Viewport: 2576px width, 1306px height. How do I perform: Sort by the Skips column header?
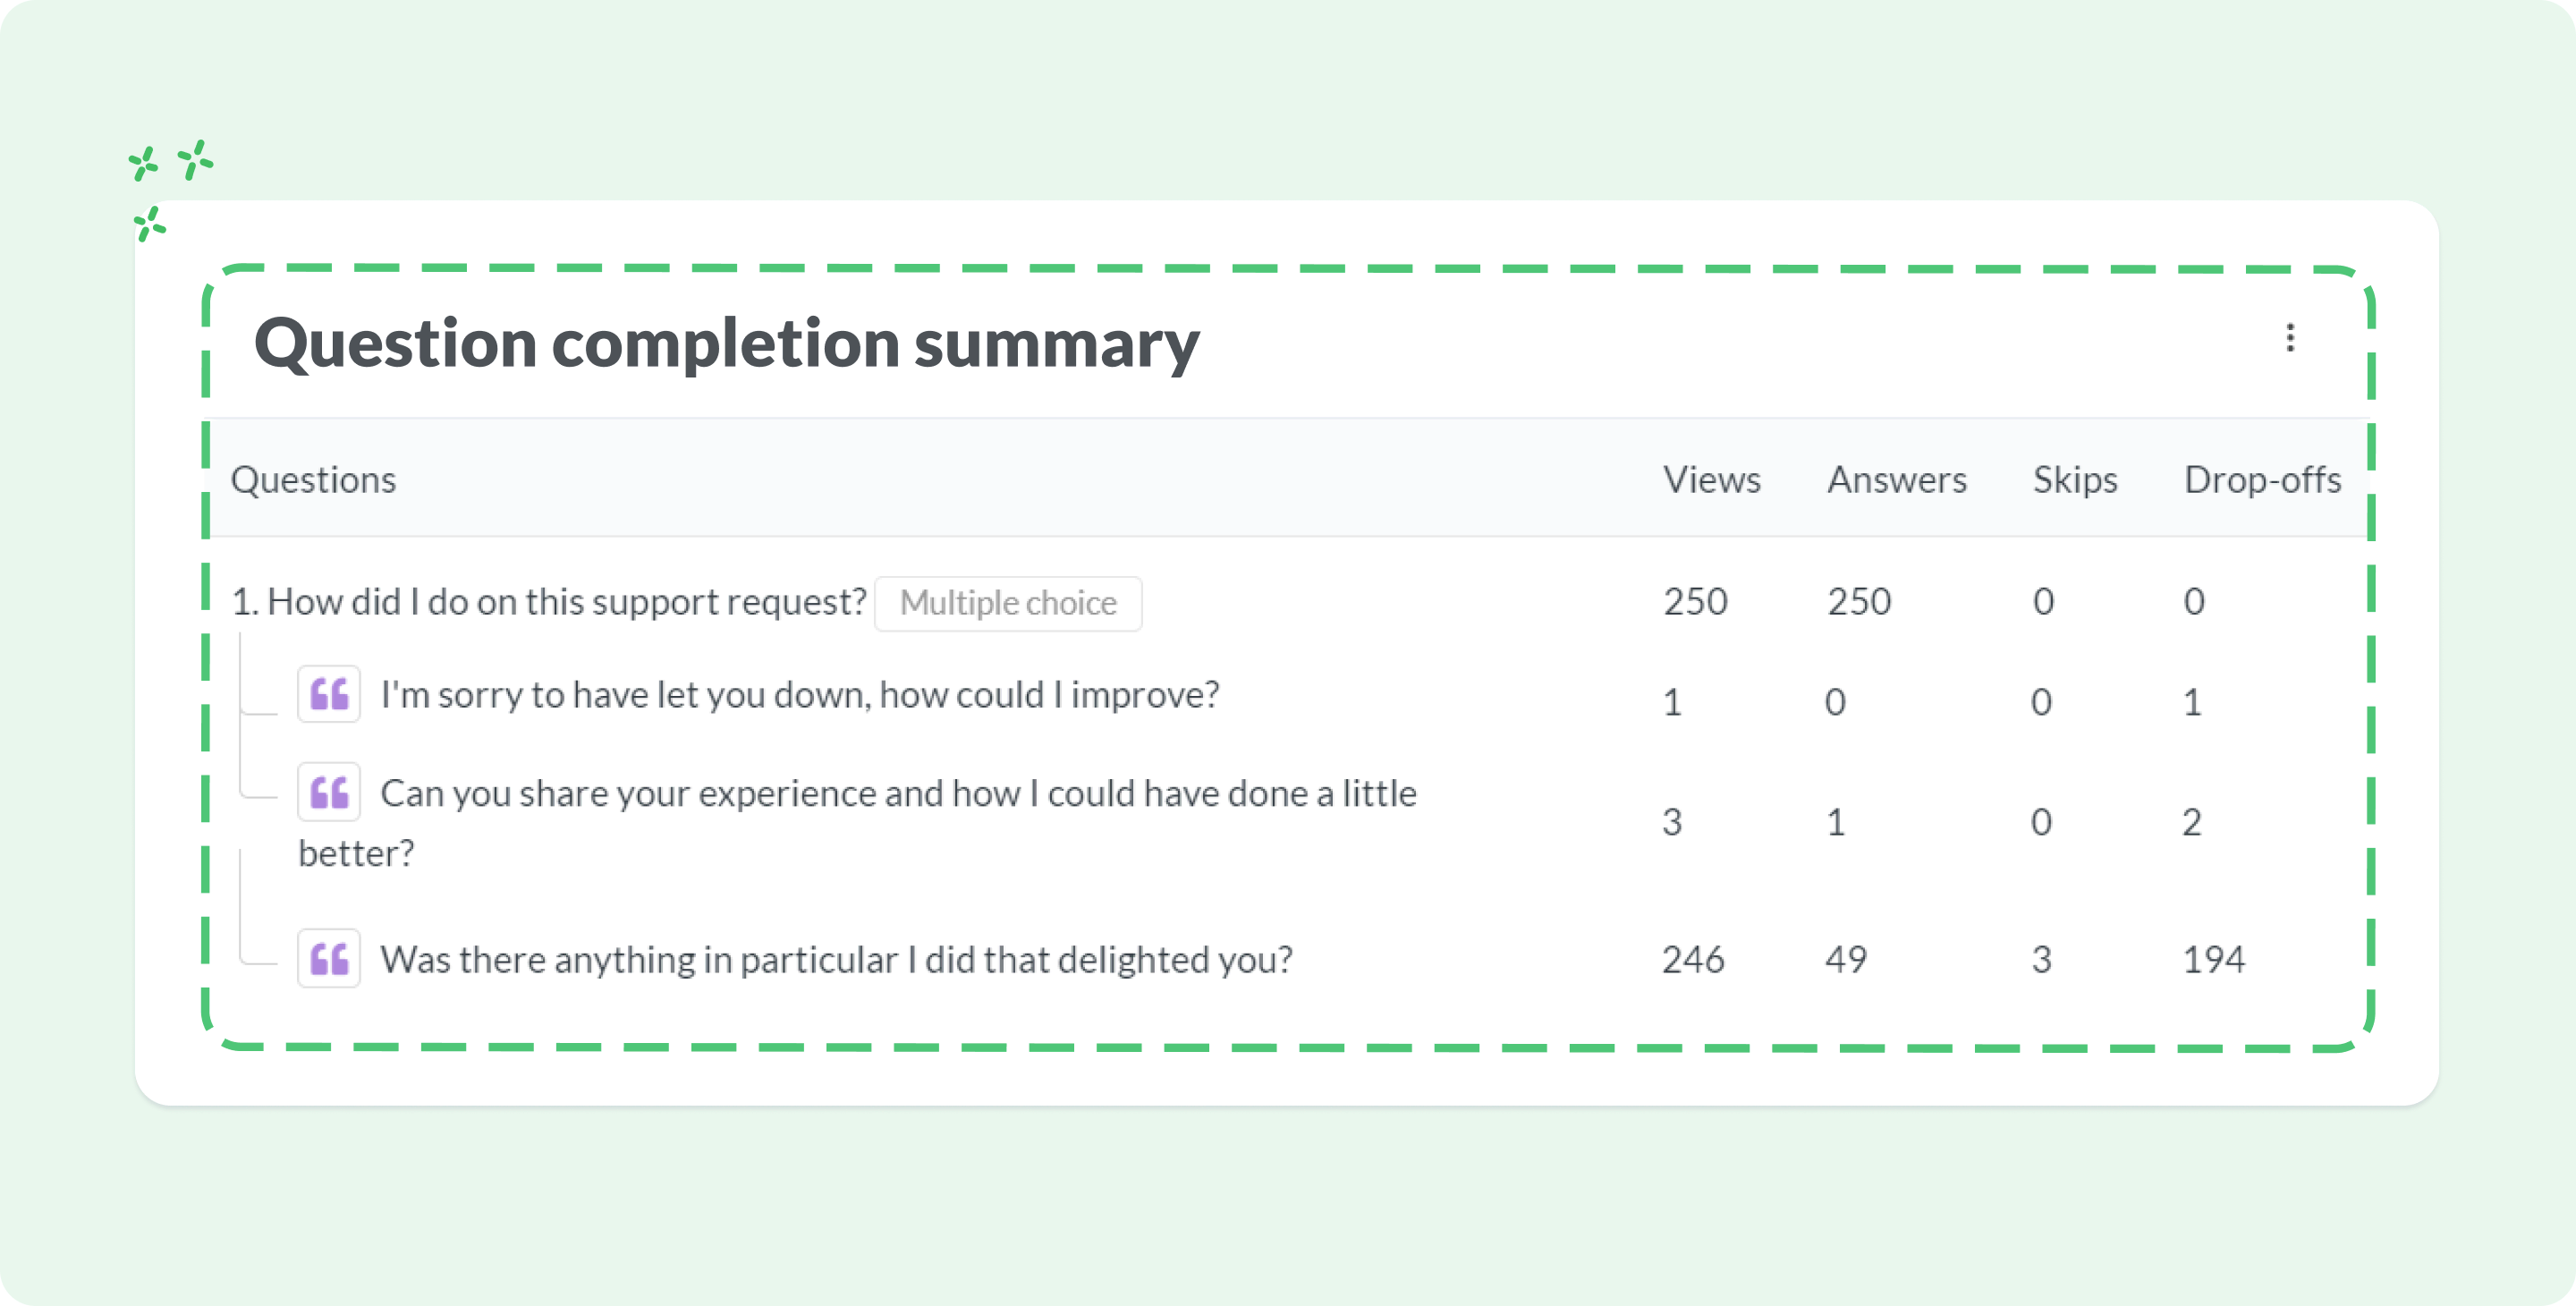click(x=2075, y=480)
